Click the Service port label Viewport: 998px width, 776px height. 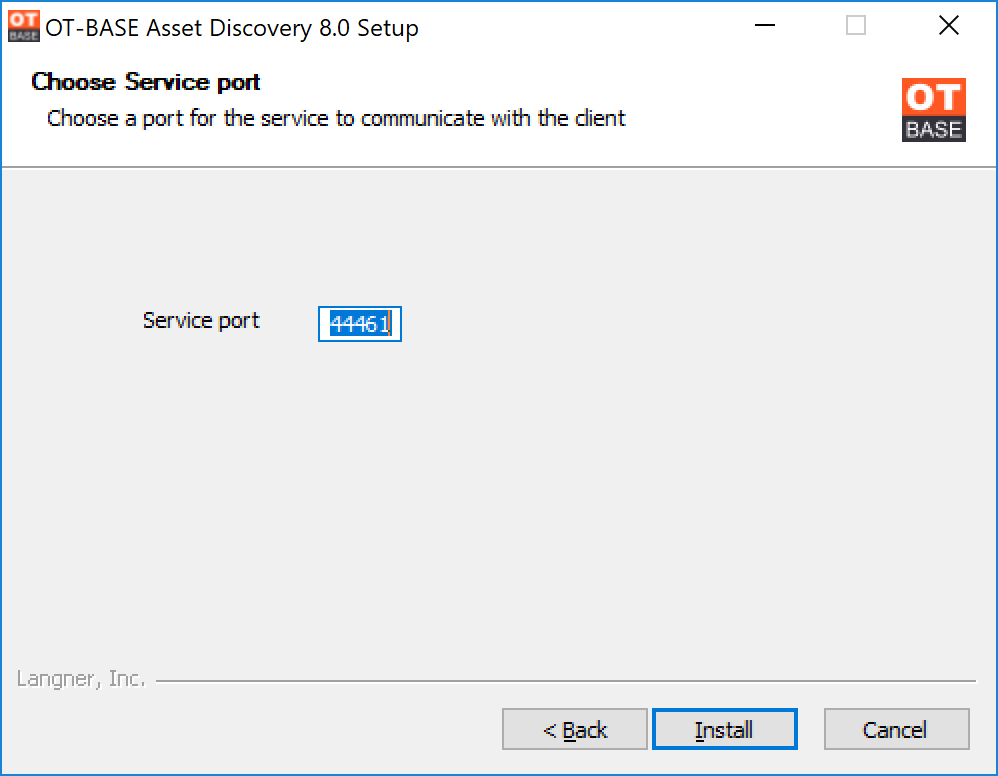pyautogui.click(x=201, y=321)
